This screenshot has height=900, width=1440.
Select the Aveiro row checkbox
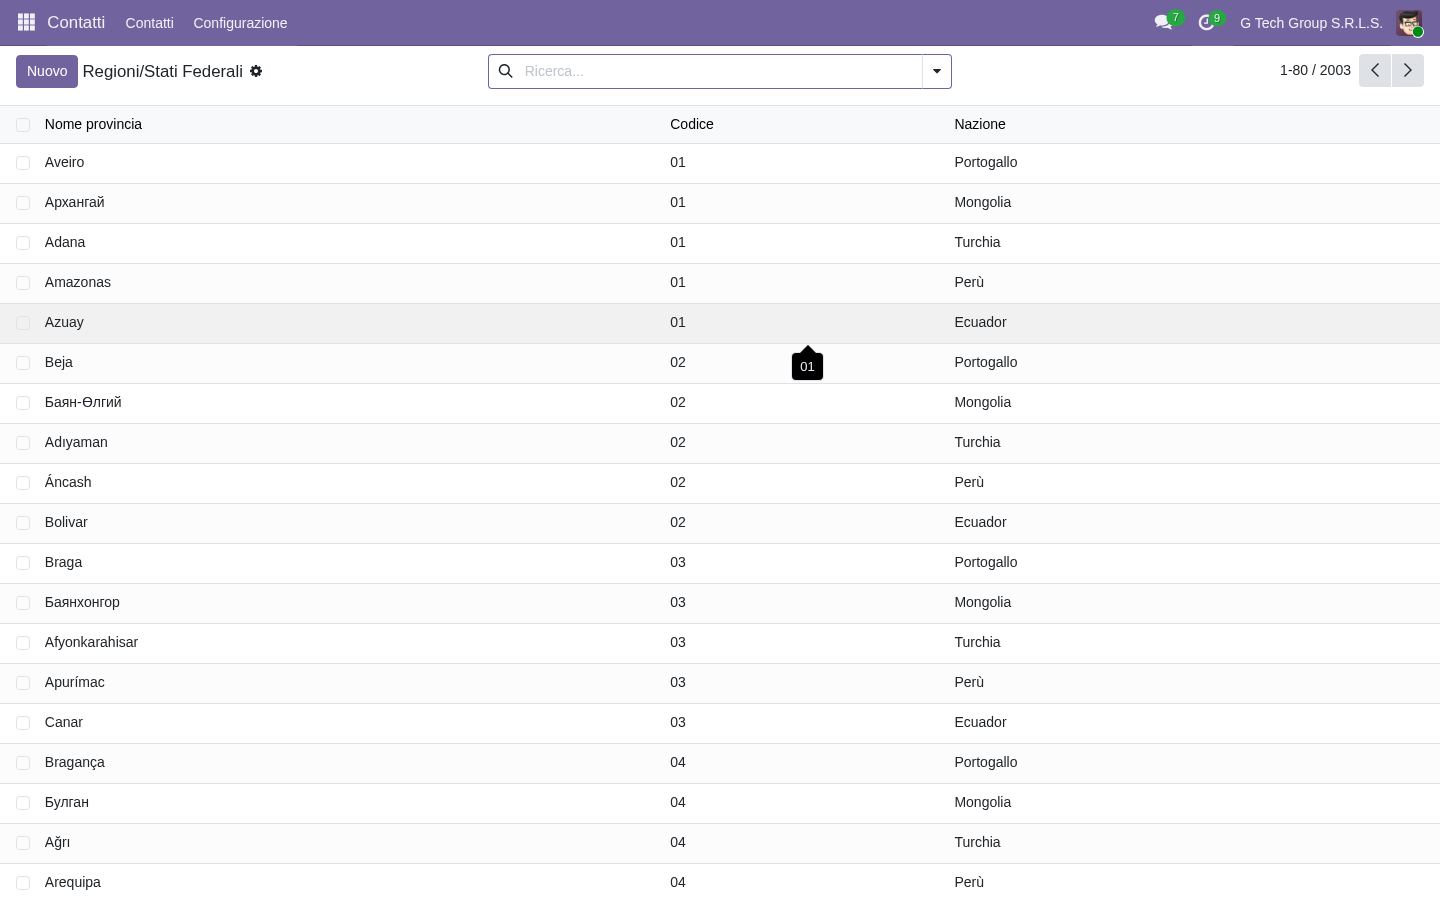23,163
